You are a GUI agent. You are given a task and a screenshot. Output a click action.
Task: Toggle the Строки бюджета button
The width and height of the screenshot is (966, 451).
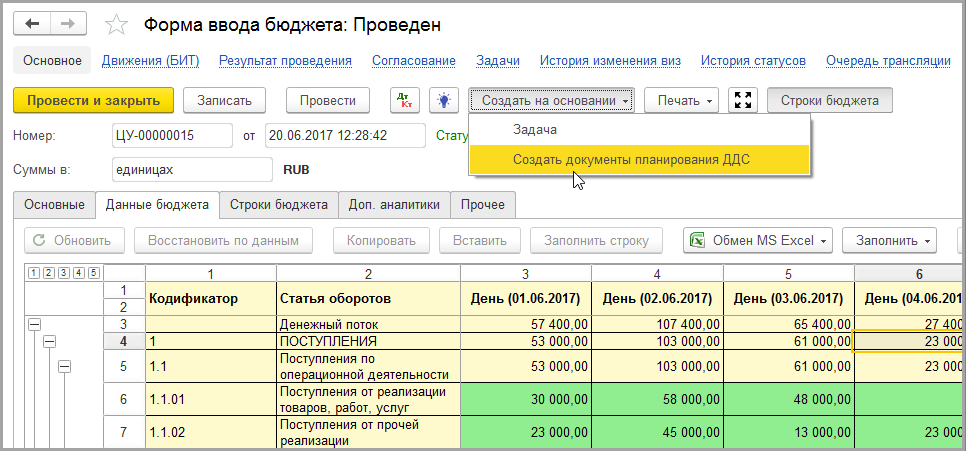(x=829, y=101)
